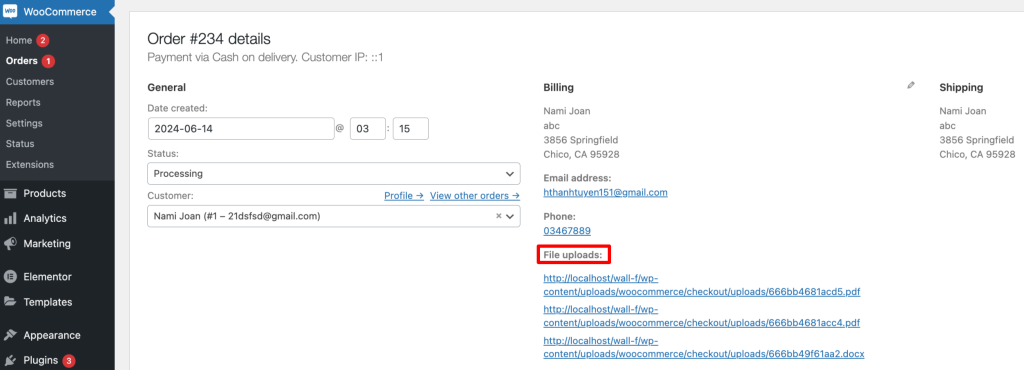Click the shipping address 3856 Springfield
Screen dimensions: 1024x370
[x=977, y=140]
